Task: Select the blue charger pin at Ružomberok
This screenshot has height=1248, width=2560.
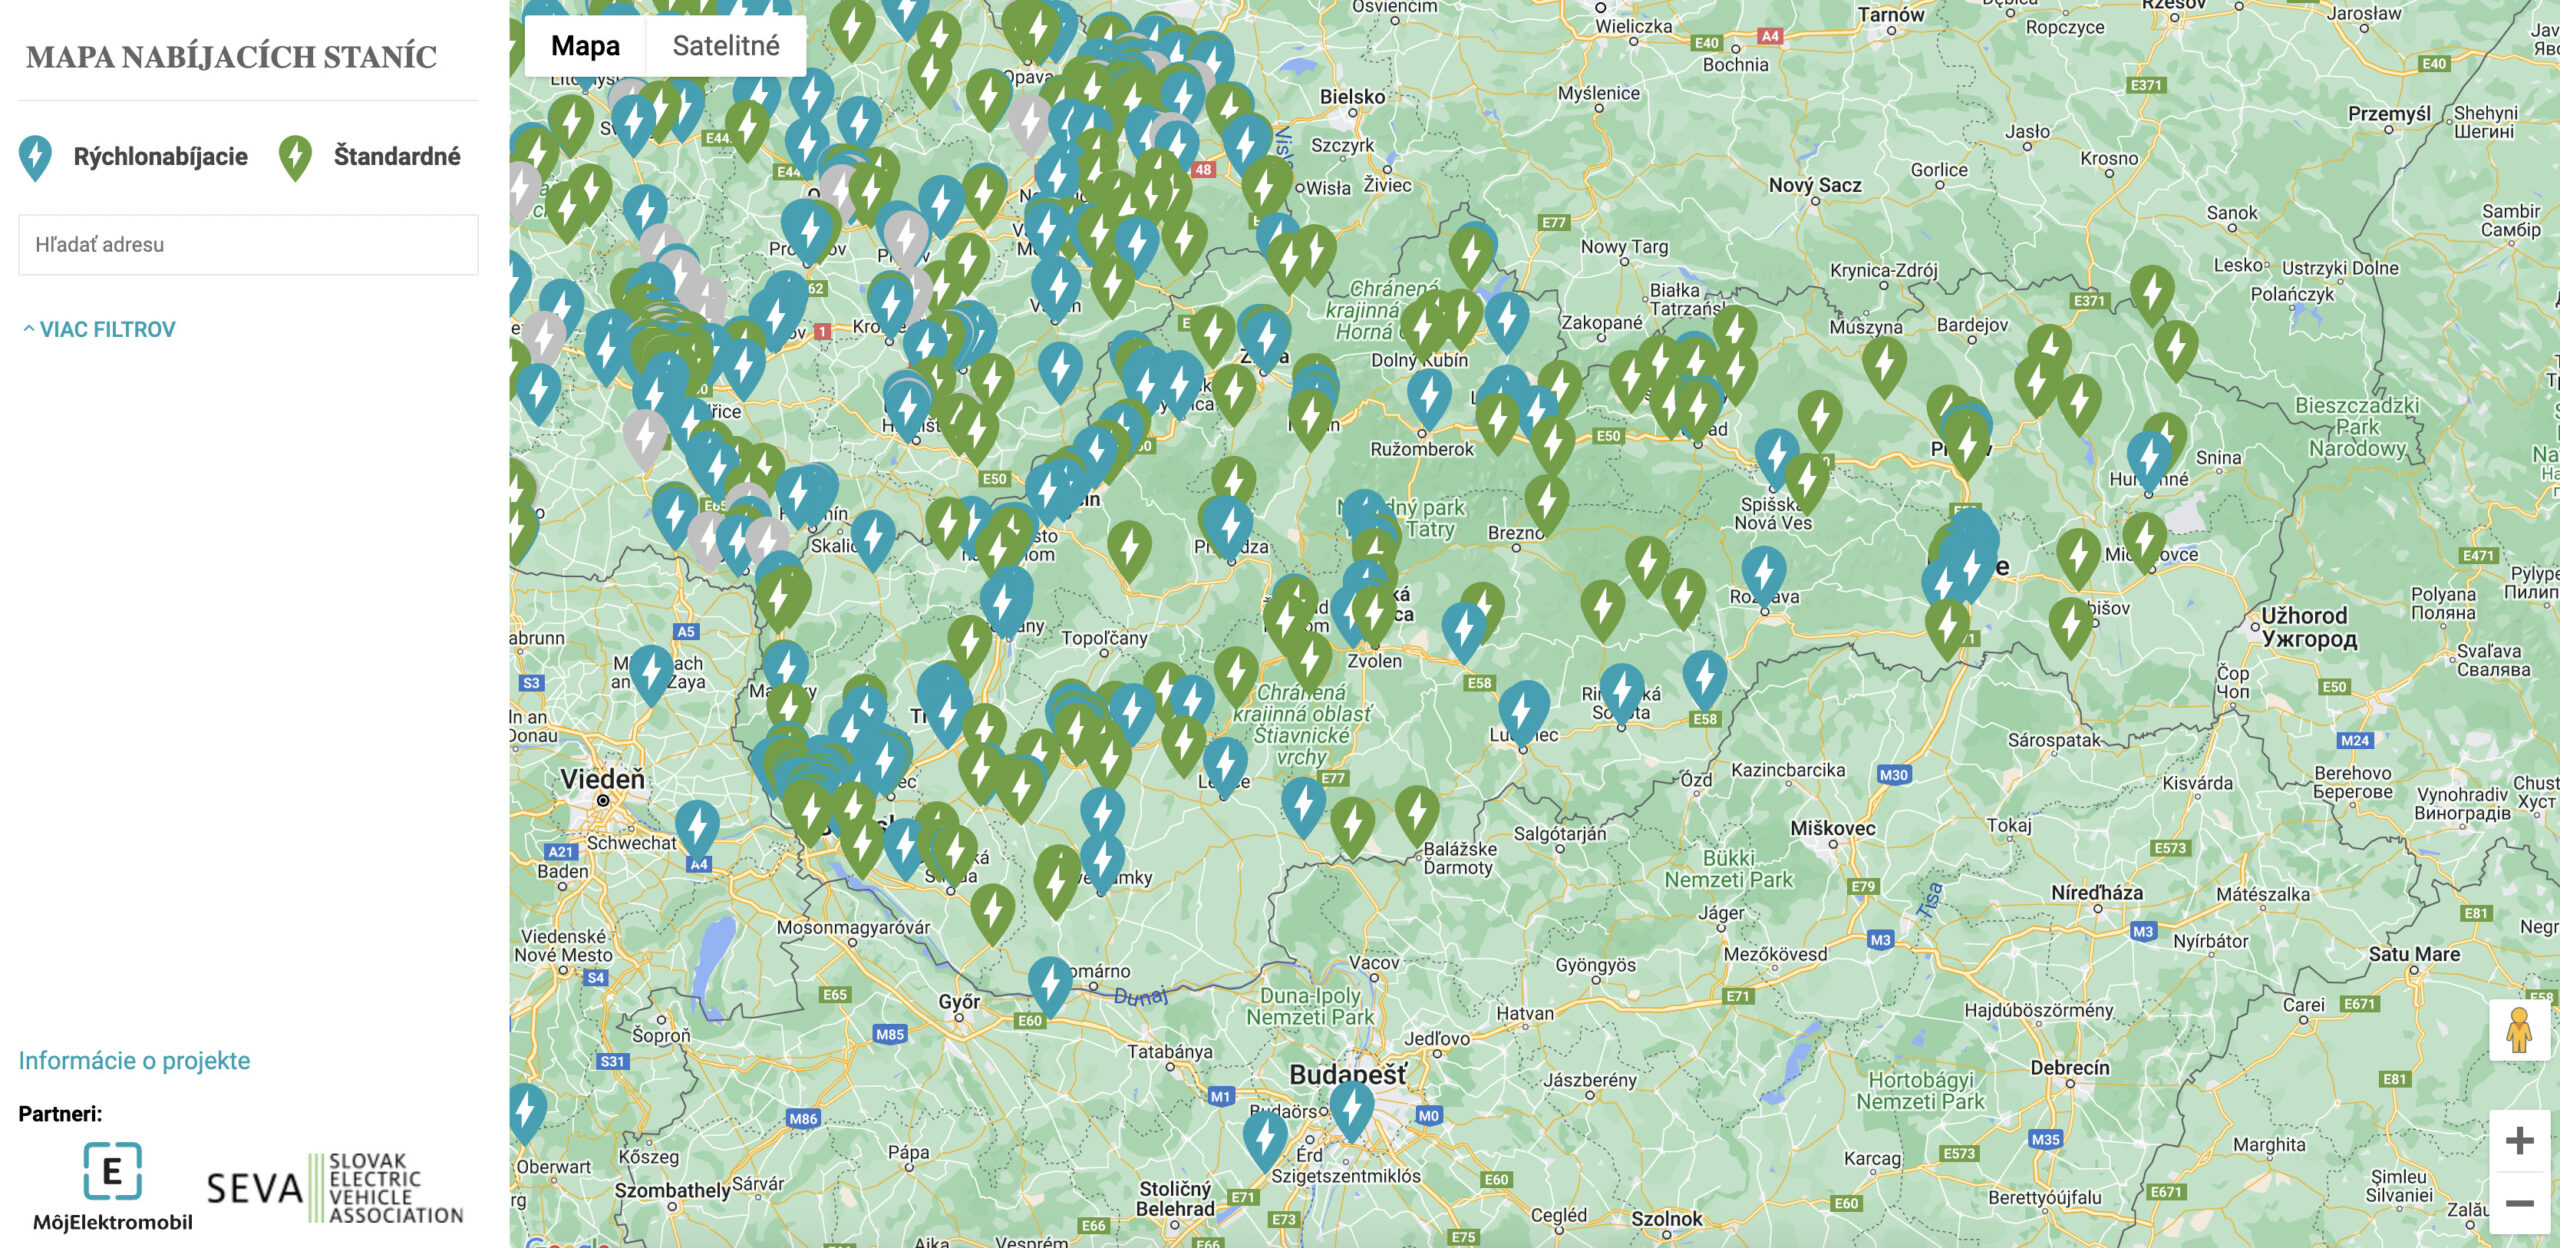Action: [x=1429, y=397]
